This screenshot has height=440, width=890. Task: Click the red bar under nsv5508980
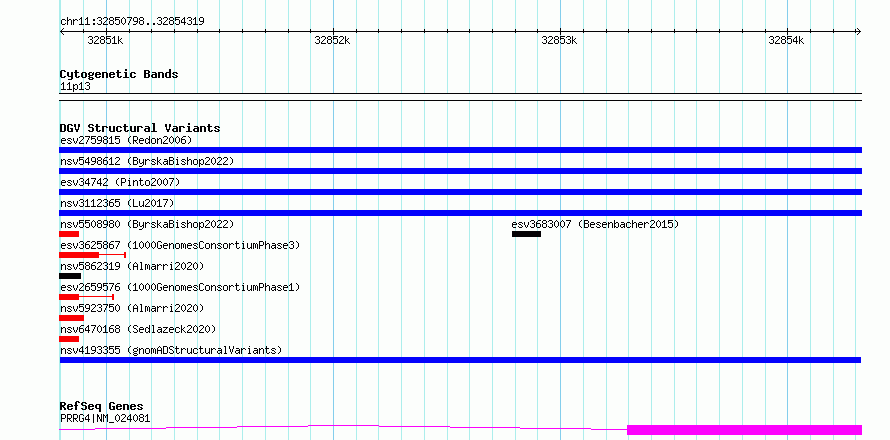click(69, 234)
